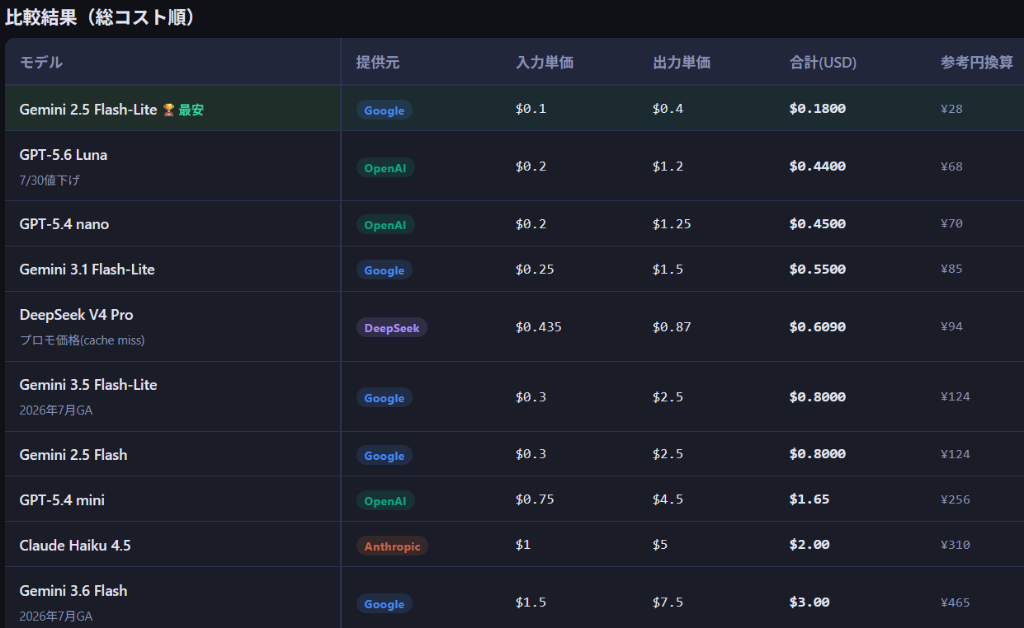Image resolution: width=1024 pixels, height=628 pixels.
Task: Click the 2026年7月GA note under Gemini 3.6 Flash
Action: [x=56, y=616]
